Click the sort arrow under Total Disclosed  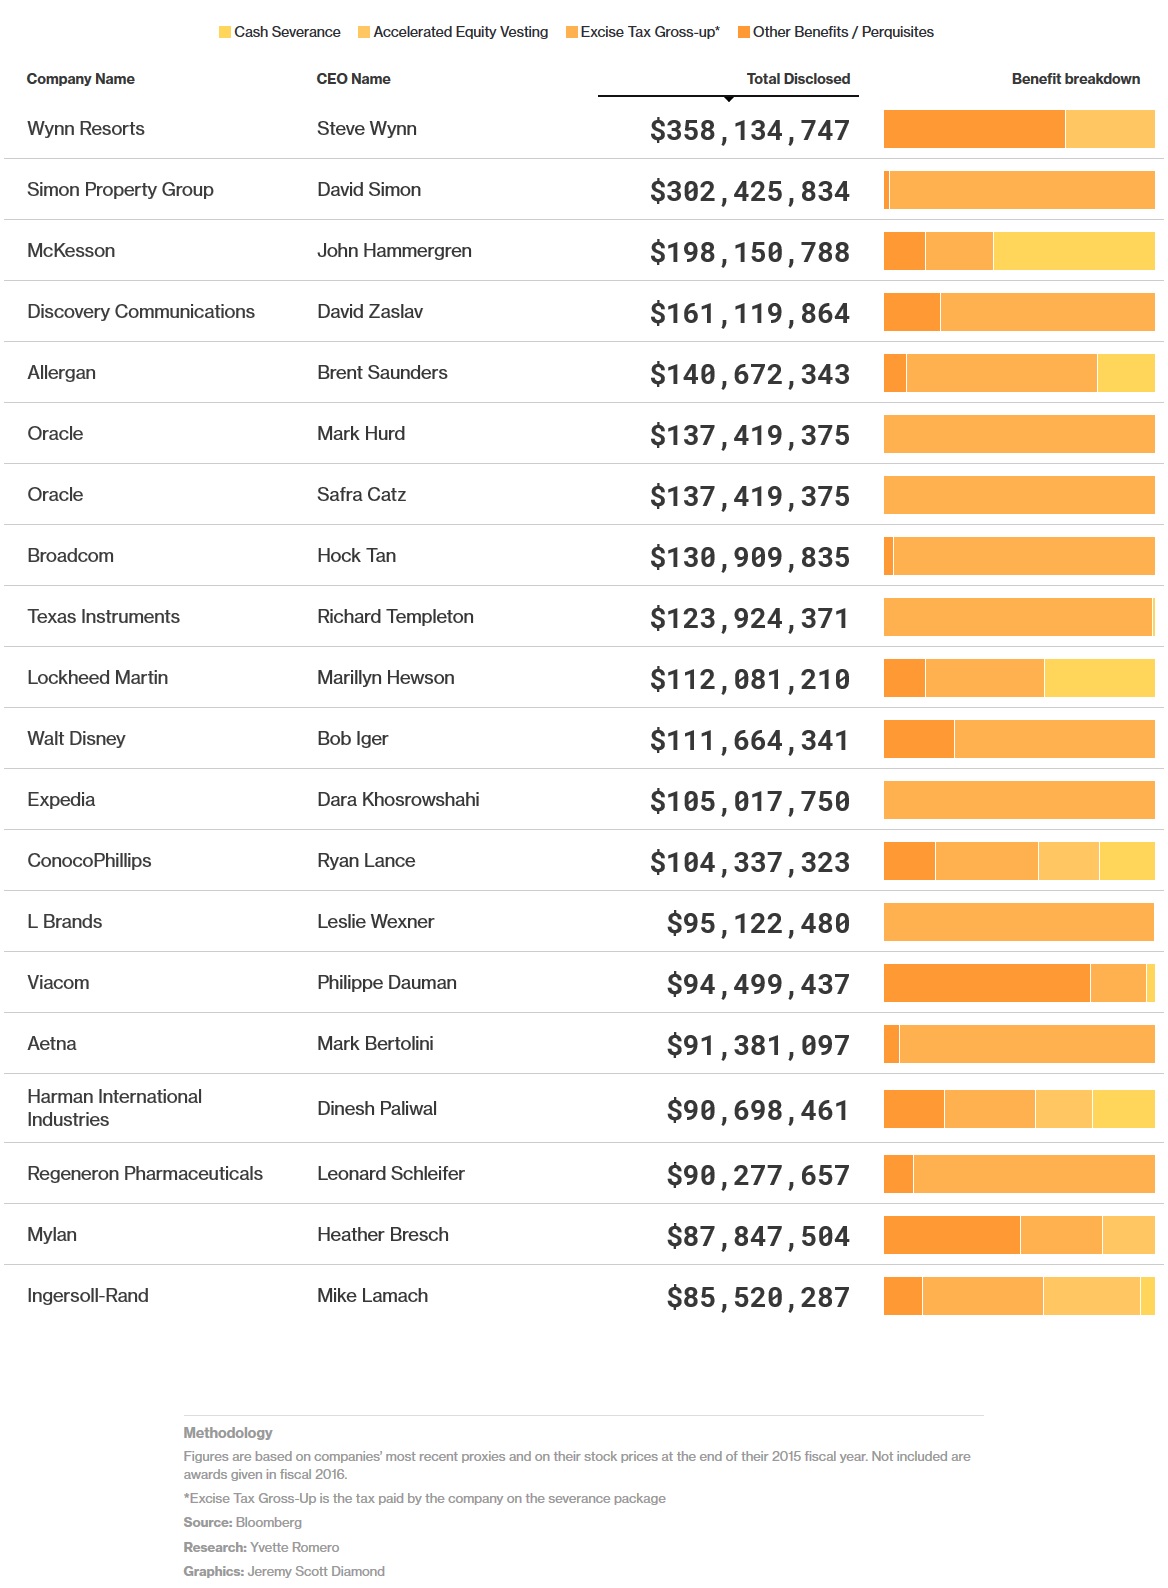729,99
